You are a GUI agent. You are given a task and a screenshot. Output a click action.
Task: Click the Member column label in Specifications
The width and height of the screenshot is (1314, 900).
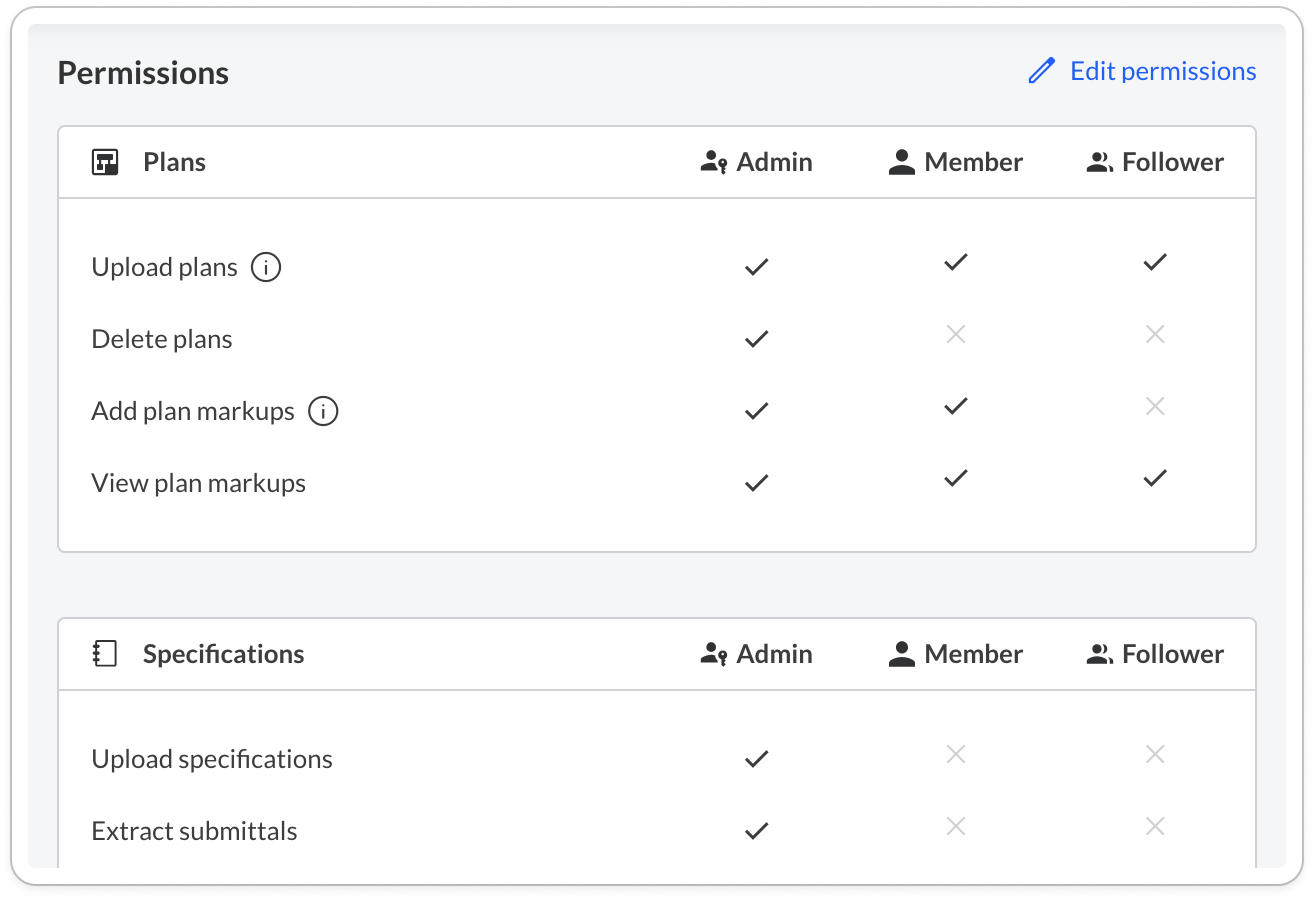pyautogui.click(x=973, y=654)
